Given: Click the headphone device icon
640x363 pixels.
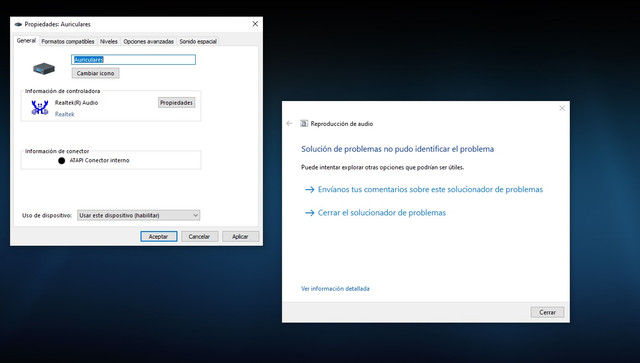Looking at the screenshot, I should coord(44,68).
